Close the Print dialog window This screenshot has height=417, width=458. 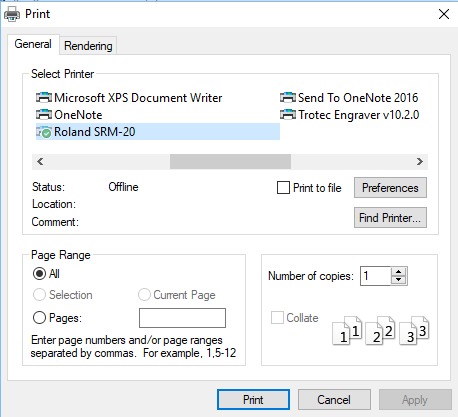coord(444,14)
